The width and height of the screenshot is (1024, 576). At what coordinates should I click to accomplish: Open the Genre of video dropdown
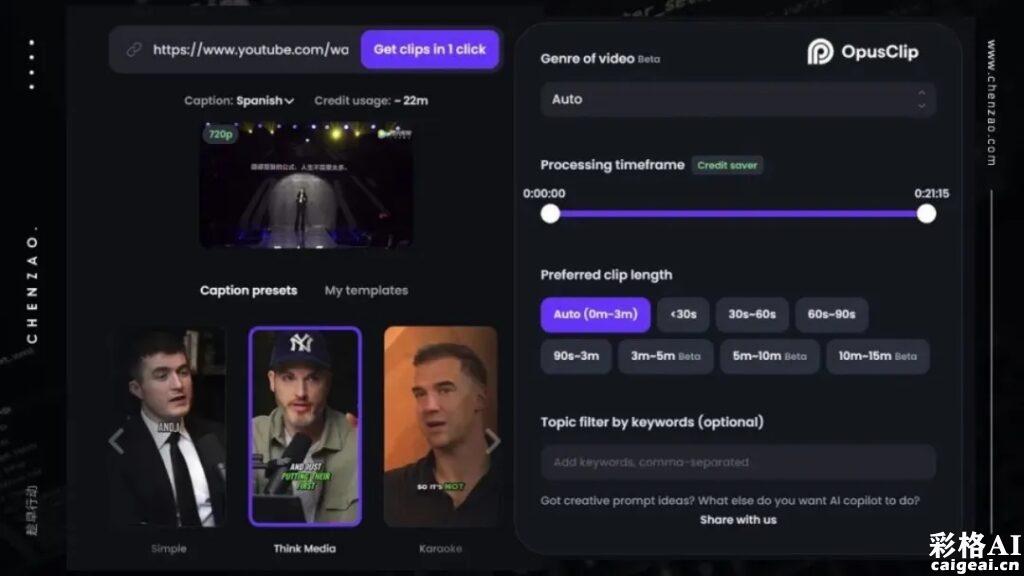[x=738, y=99]
